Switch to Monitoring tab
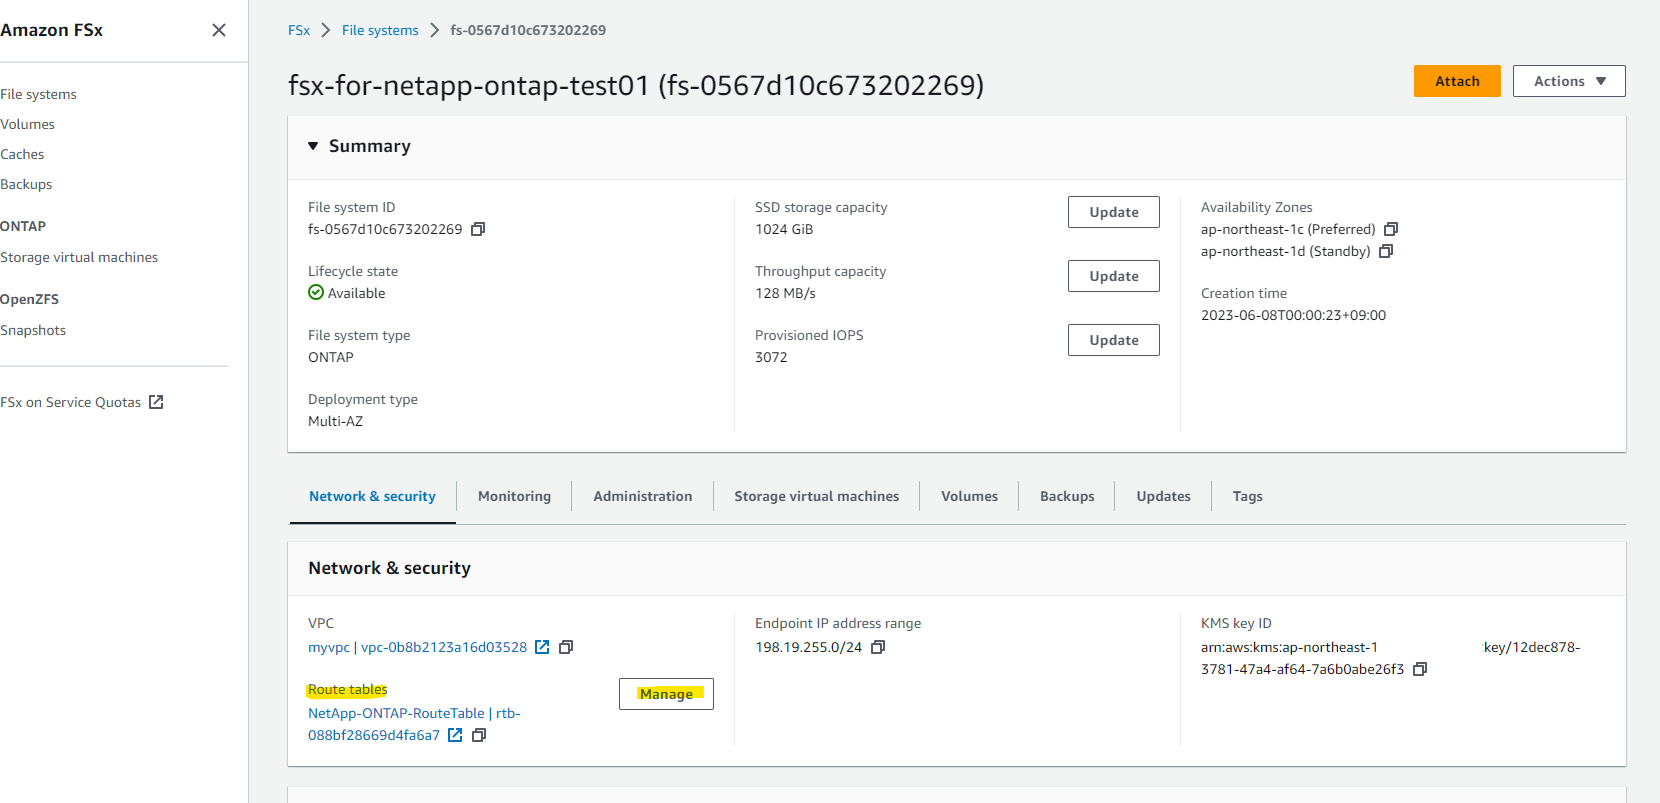 coord(514,496)
